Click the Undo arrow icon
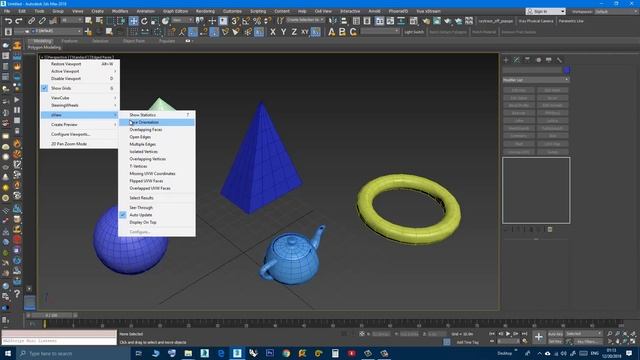Image resolution: width=640 pixels, height=360 pixels. (8, 21)
